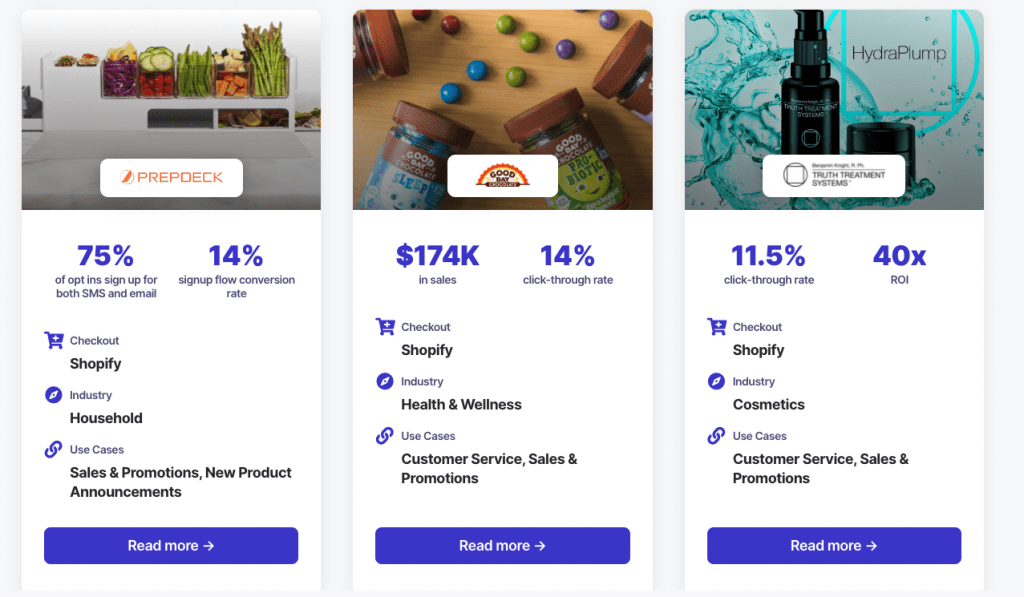The width and height of the screenshot is (1024, 597).
Task: Open Good Day Chocolate case study via Read more
Action: pyautogui.click(x=502, y=545)
